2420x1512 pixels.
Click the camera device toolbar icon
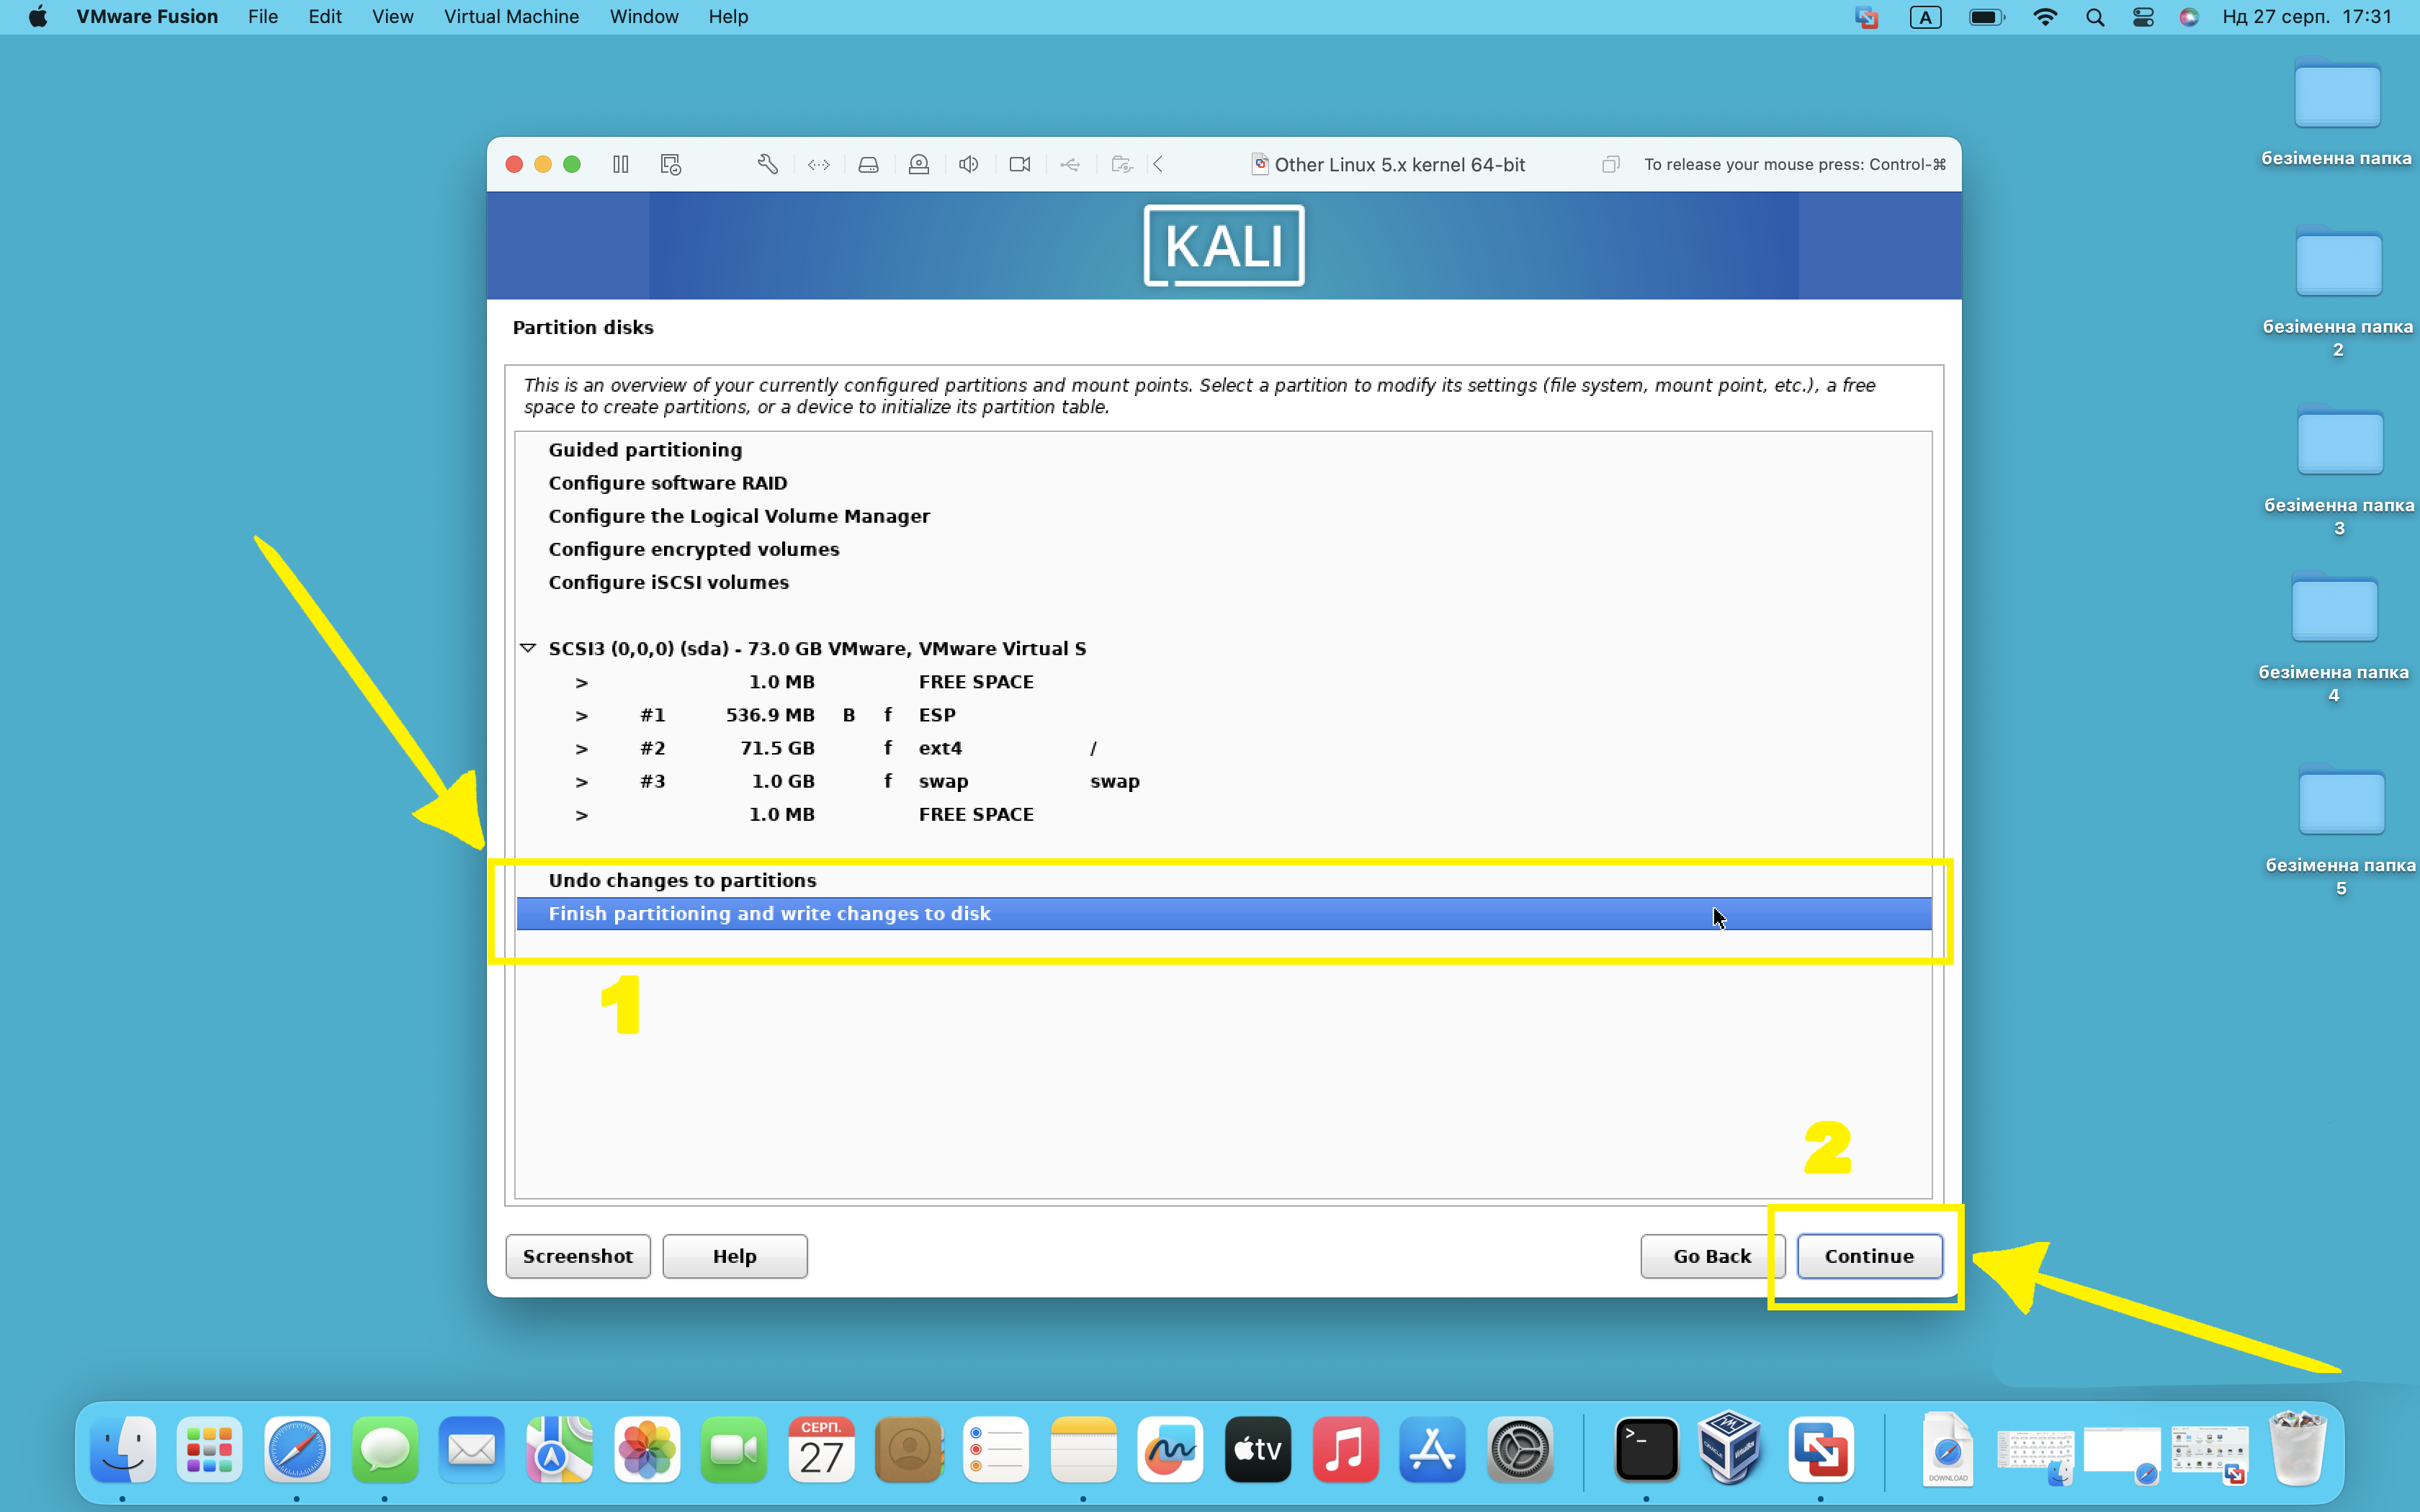(1020, 164)
